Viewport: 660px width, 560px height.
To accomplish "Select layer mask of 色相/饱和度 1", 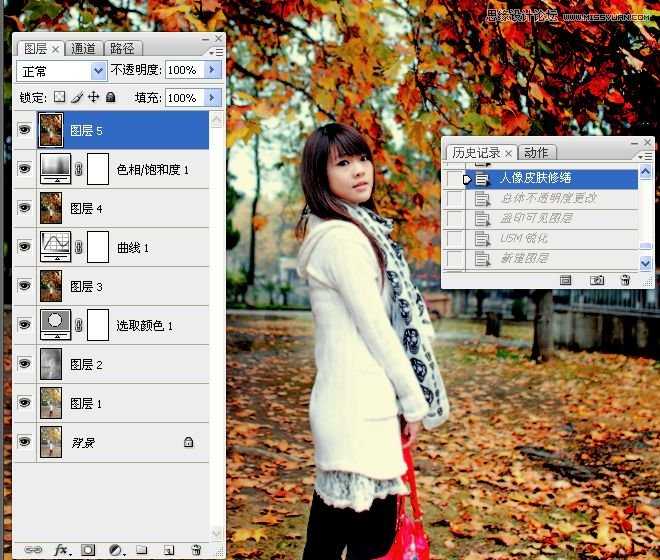I will [98, 169].
